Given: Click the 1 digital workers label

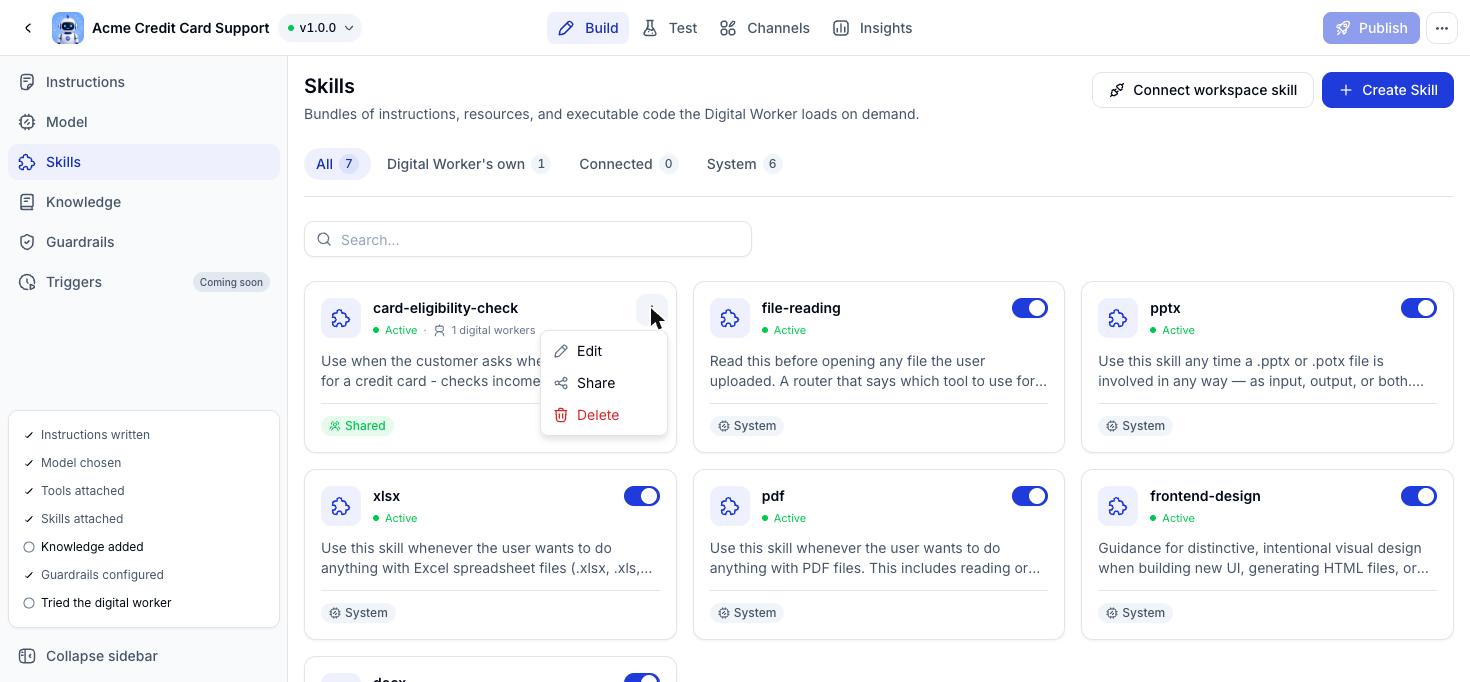Looking at the screenshot, I should point(483,330).
